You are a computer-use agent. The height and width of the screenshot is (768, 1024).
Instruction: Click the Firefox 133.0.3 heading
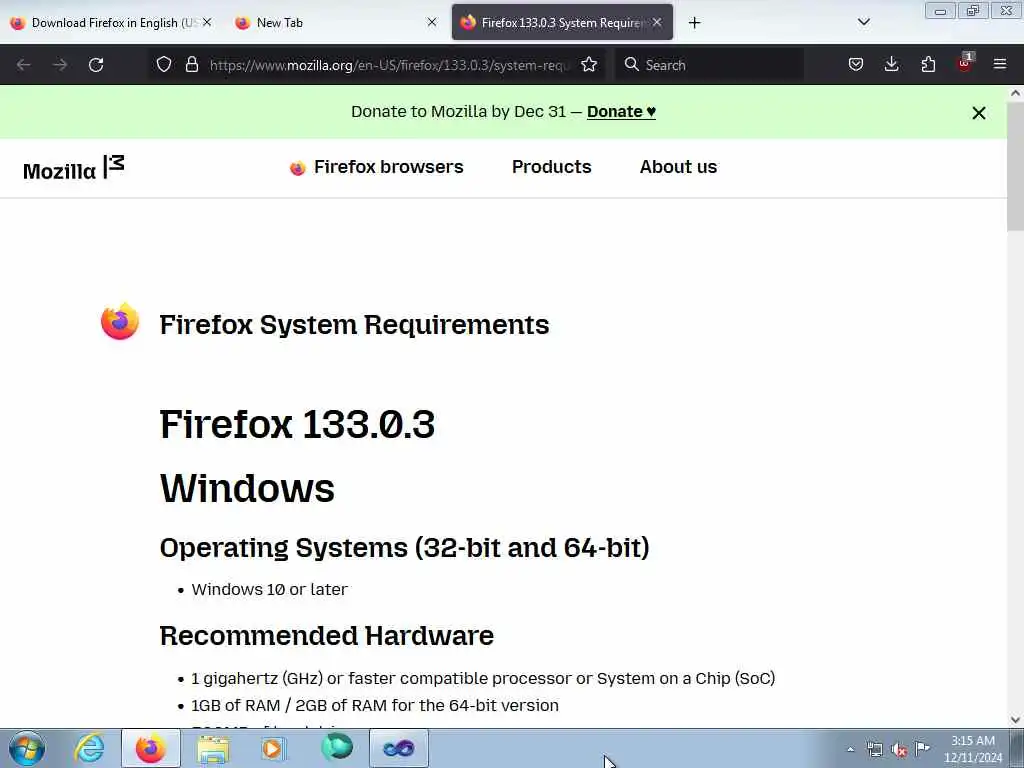coord(297,424)
